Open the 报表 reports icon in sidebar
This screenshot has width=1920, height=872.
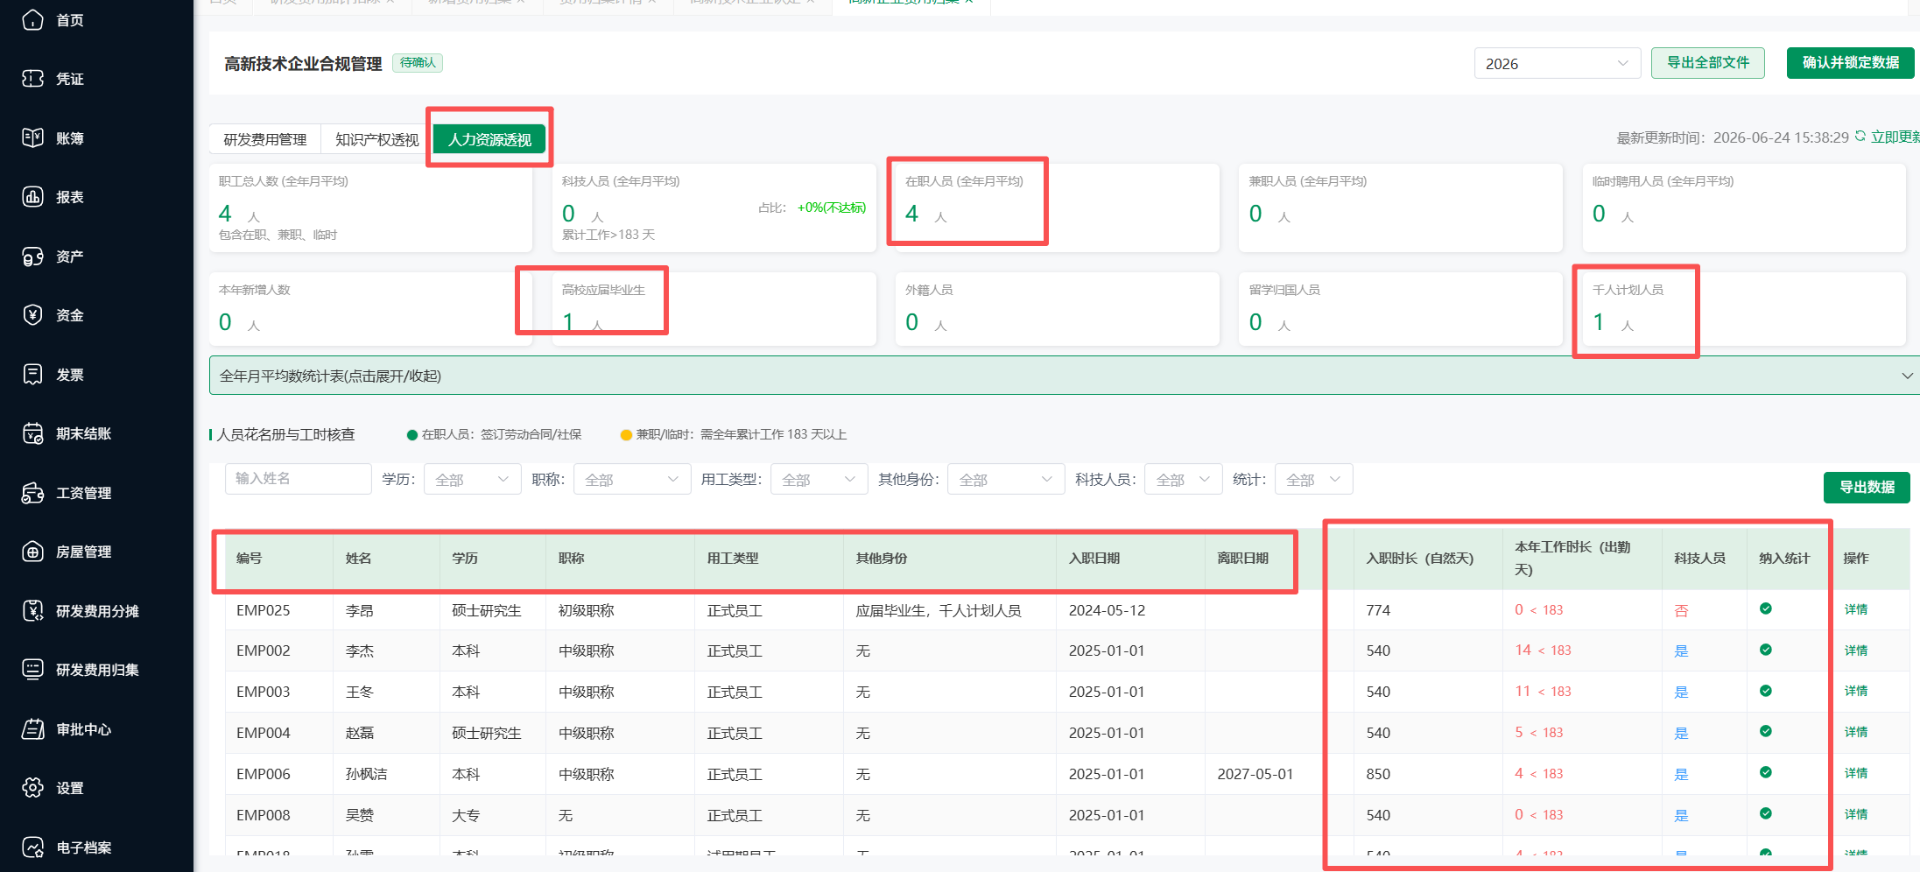tap(33, 197)
